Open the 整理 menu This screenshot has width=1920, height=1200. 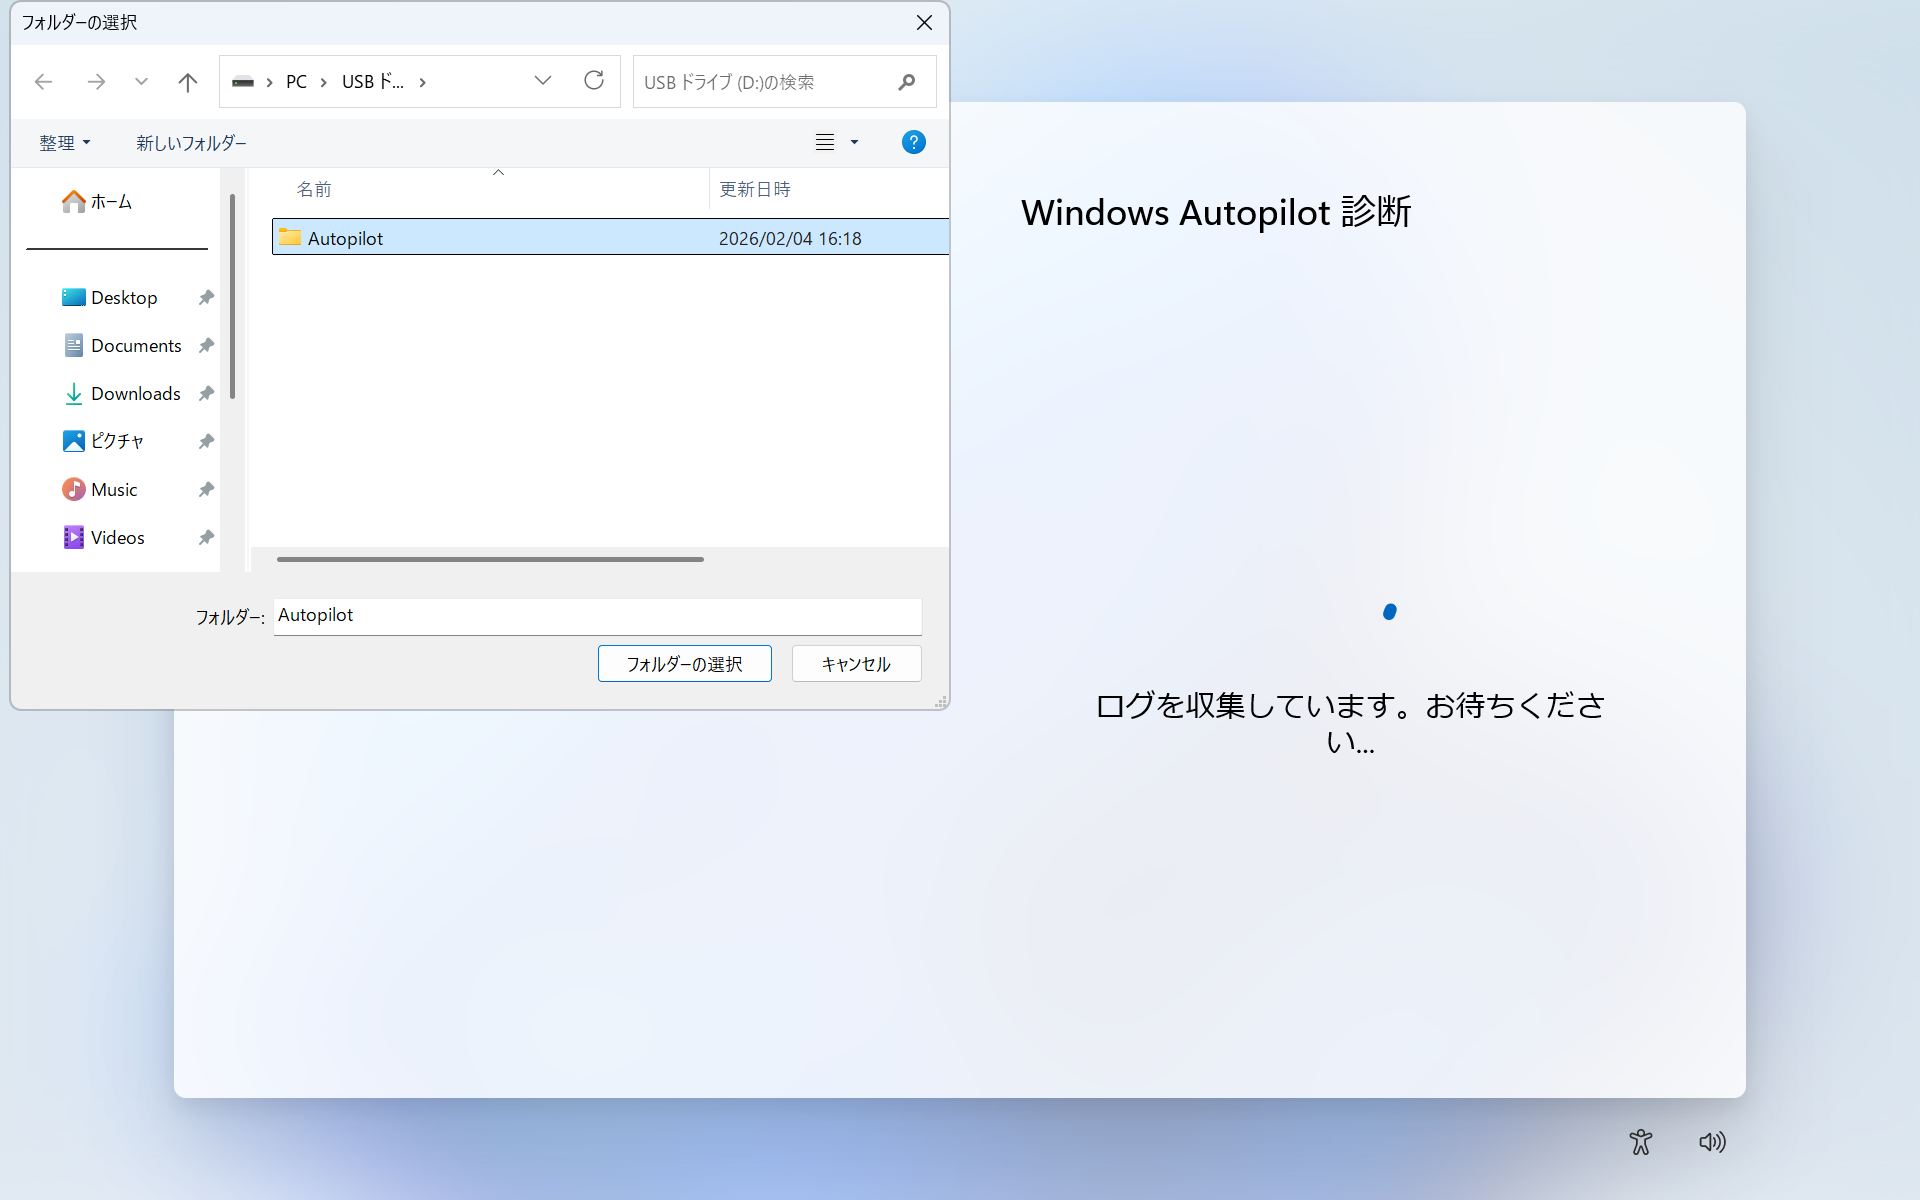[64, 143]
